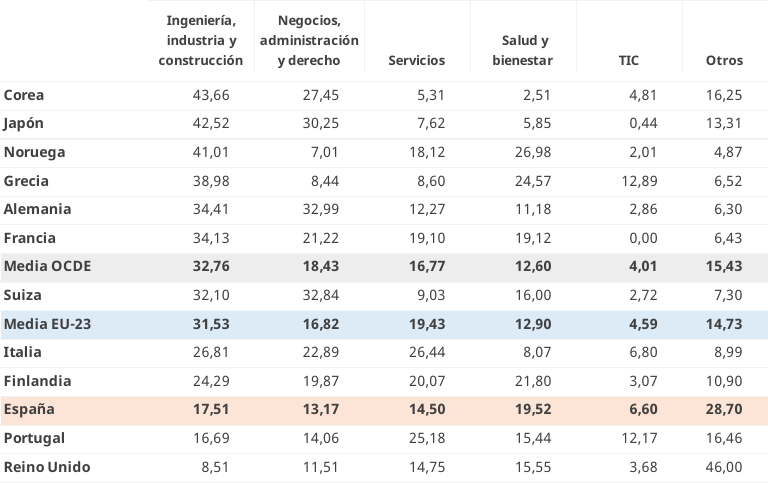
Task: Click the Media EU-23 row label
Action: pos(48,323)
